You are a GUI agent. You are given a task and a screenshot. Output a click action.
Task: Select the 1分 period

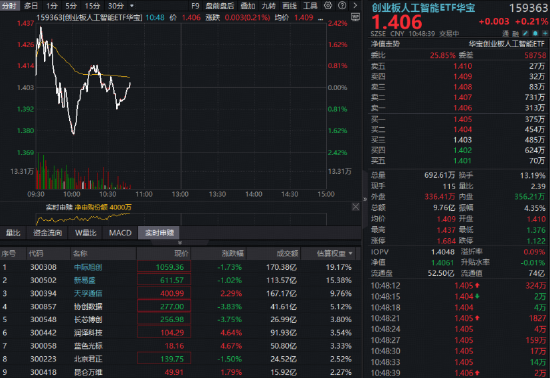click(x=52, y=6)
